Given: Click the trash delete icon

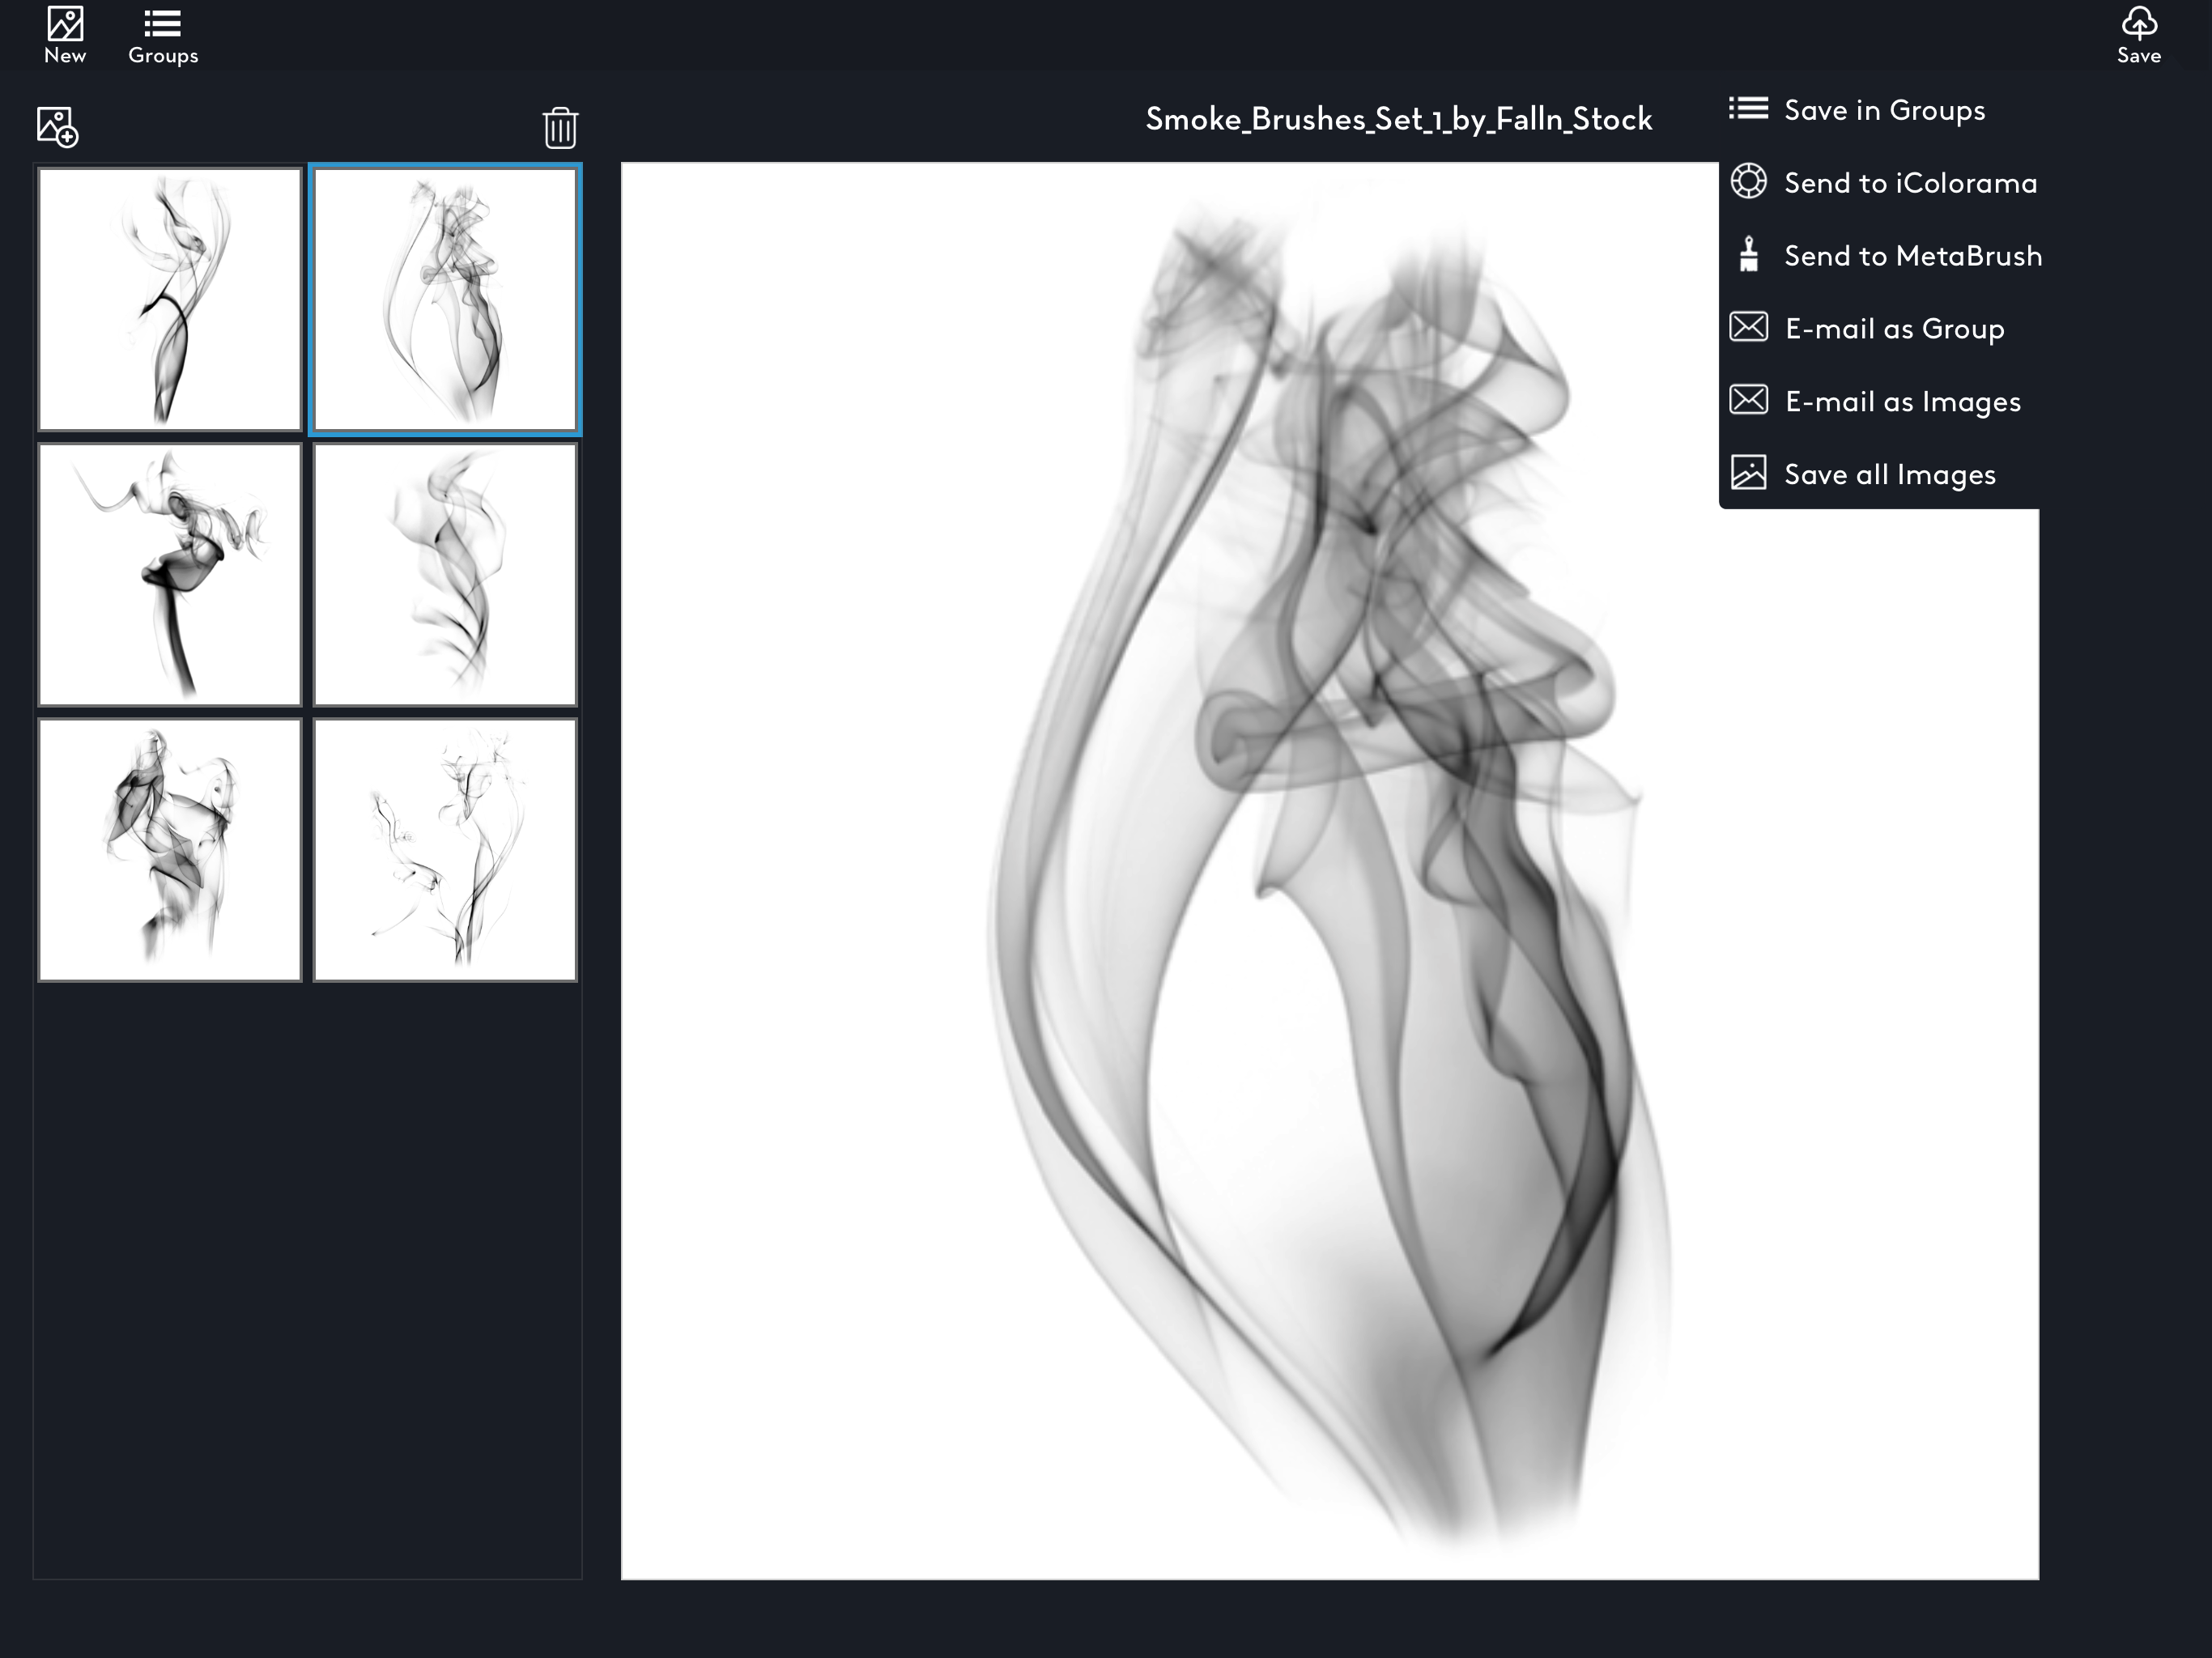Looking at the screenshot, I should pos(560,128).
